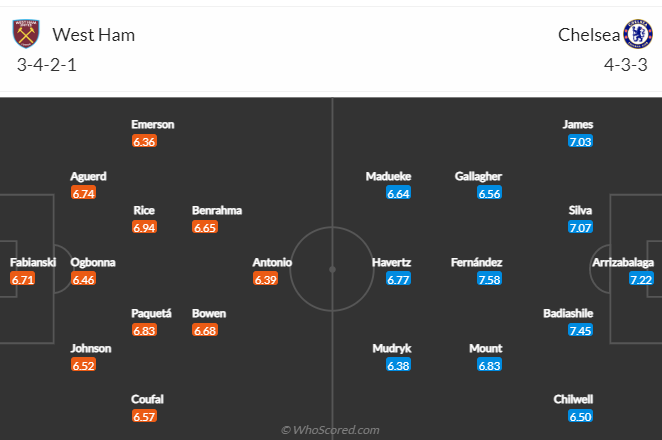Click the Chelsea club crest
The height and width of the screenshot is (440, 662).
[638, 34]
